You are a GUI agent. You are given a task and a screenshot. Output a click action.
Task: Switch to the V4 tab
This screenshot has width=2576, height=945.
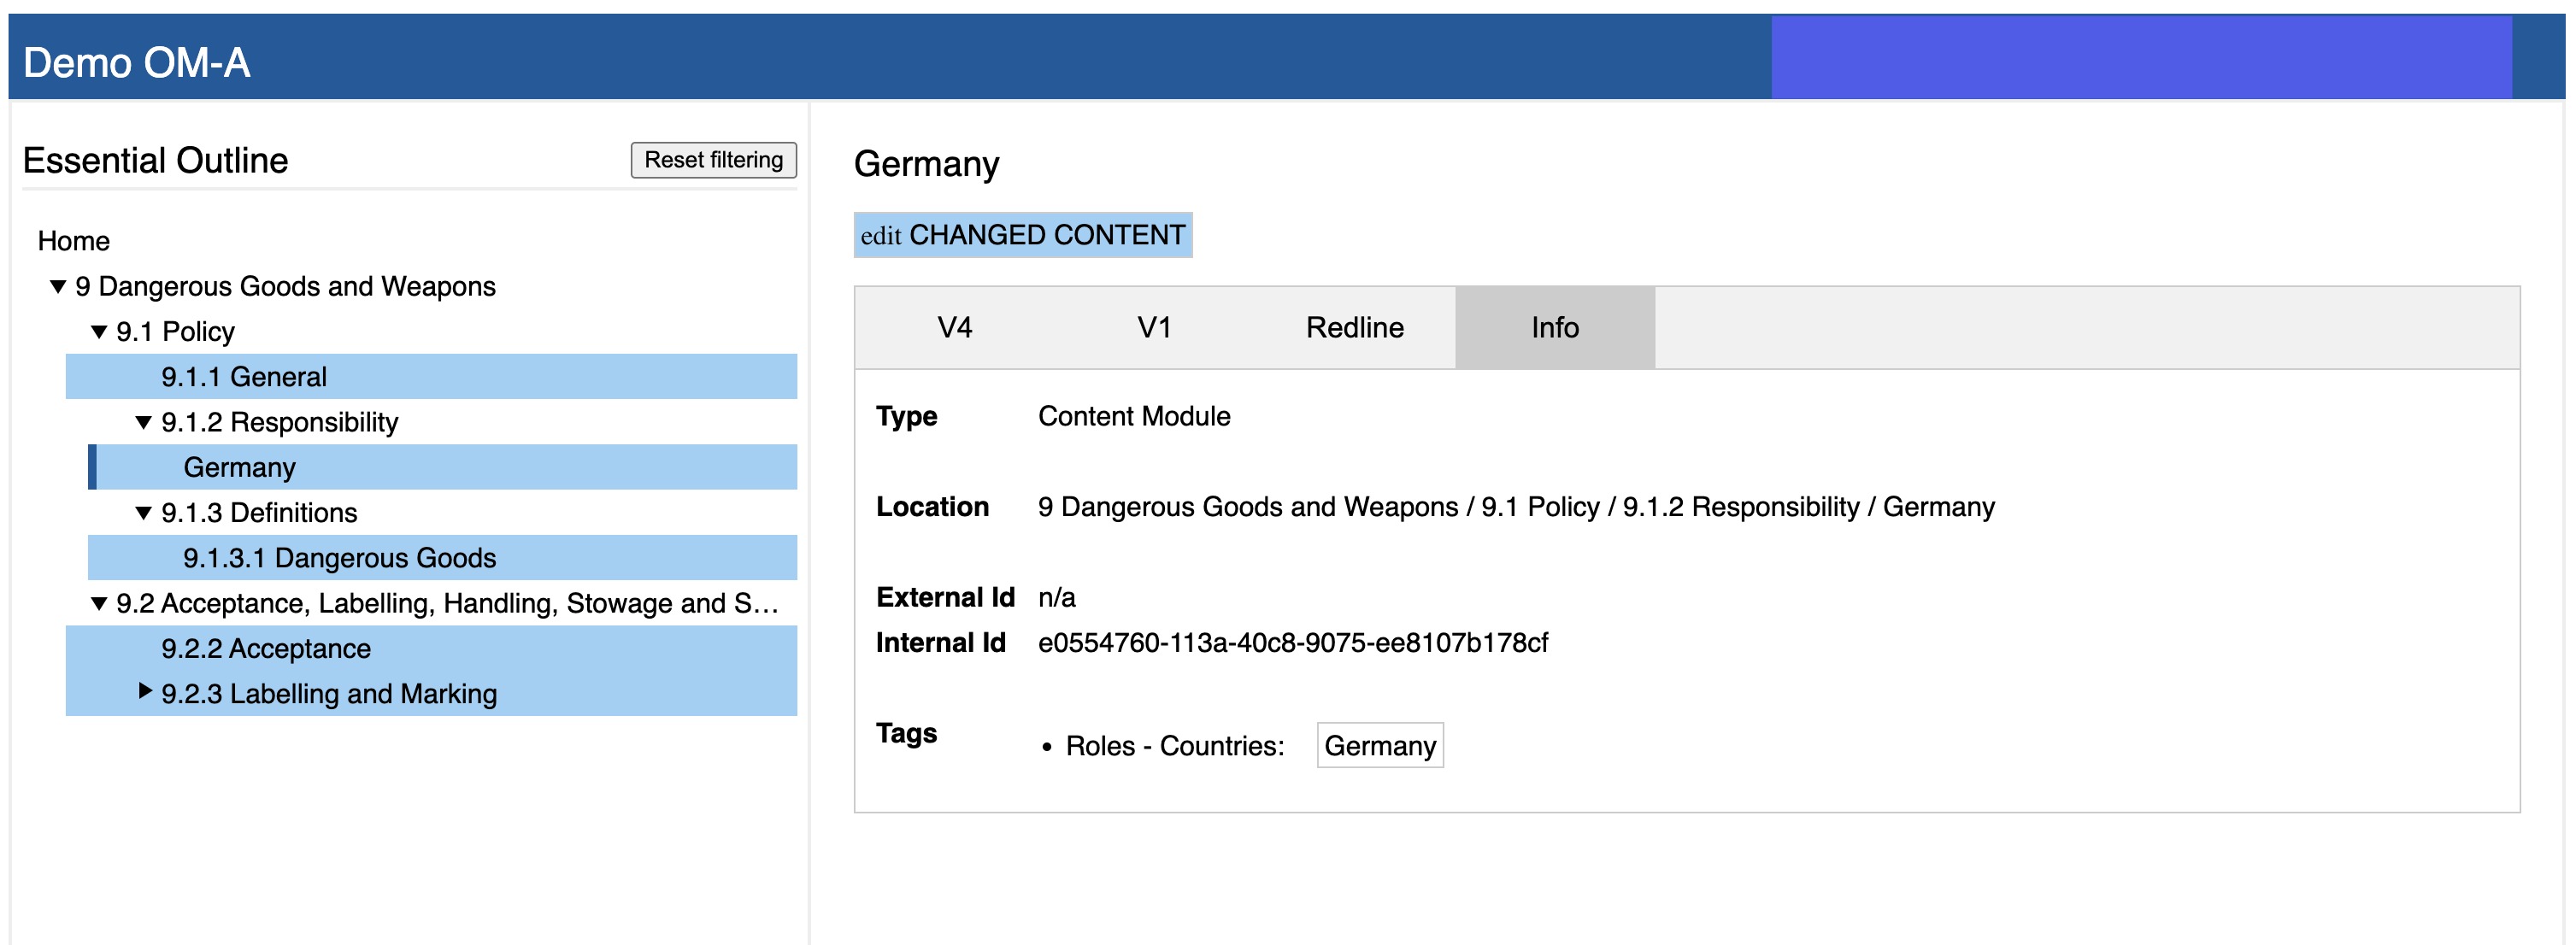954,328
